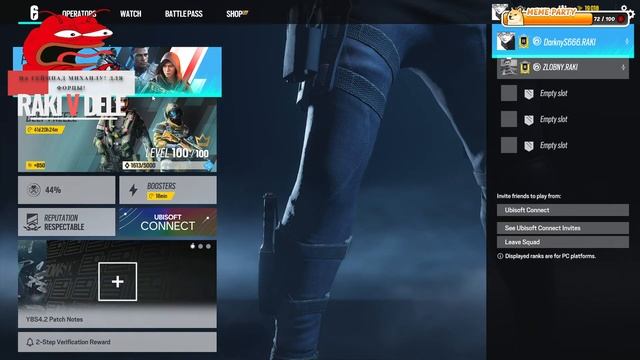Click ZLOBNY.RAKI player avatar
This screenshot has width=640, height=360.
tap(509, 67)
